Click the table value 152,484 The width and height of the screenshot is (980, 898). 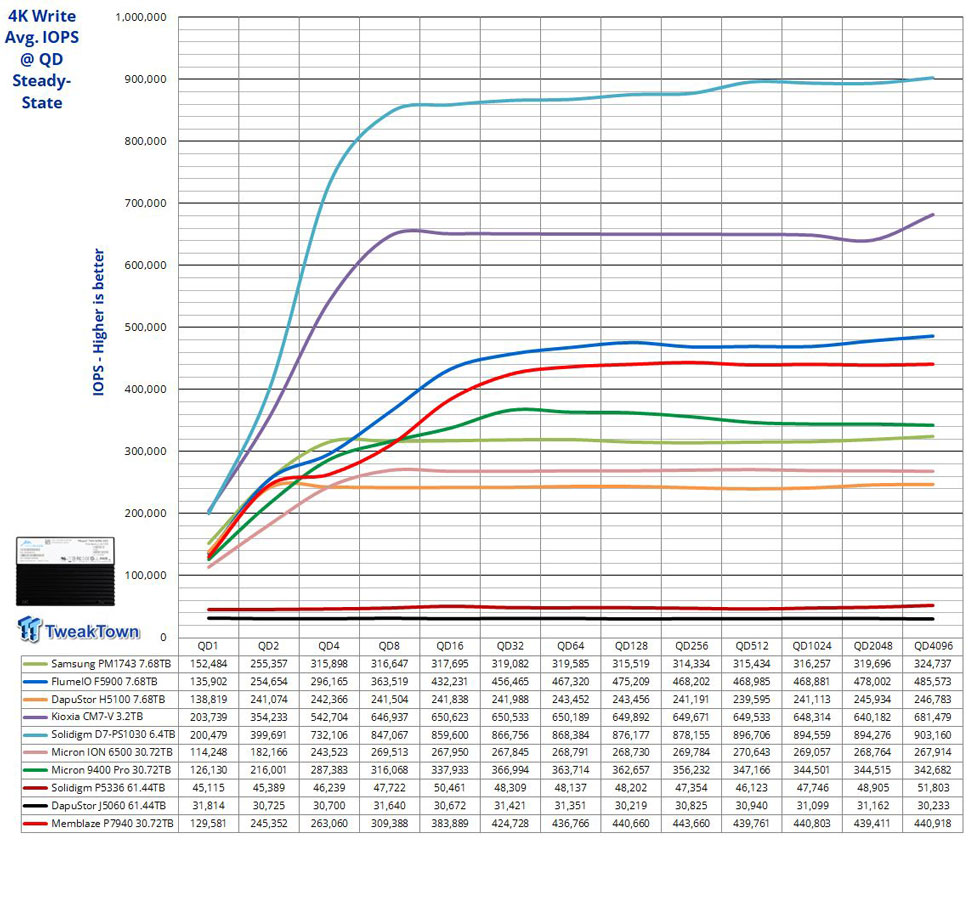(x=208, y=664)
